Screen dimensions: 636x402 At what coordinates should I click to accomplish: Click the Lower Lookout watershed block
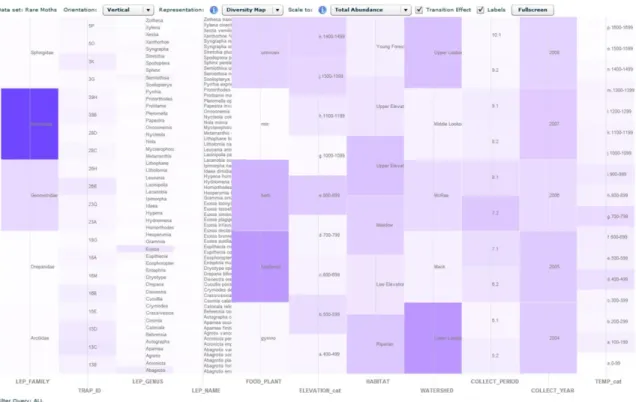(x=433, y=338)
